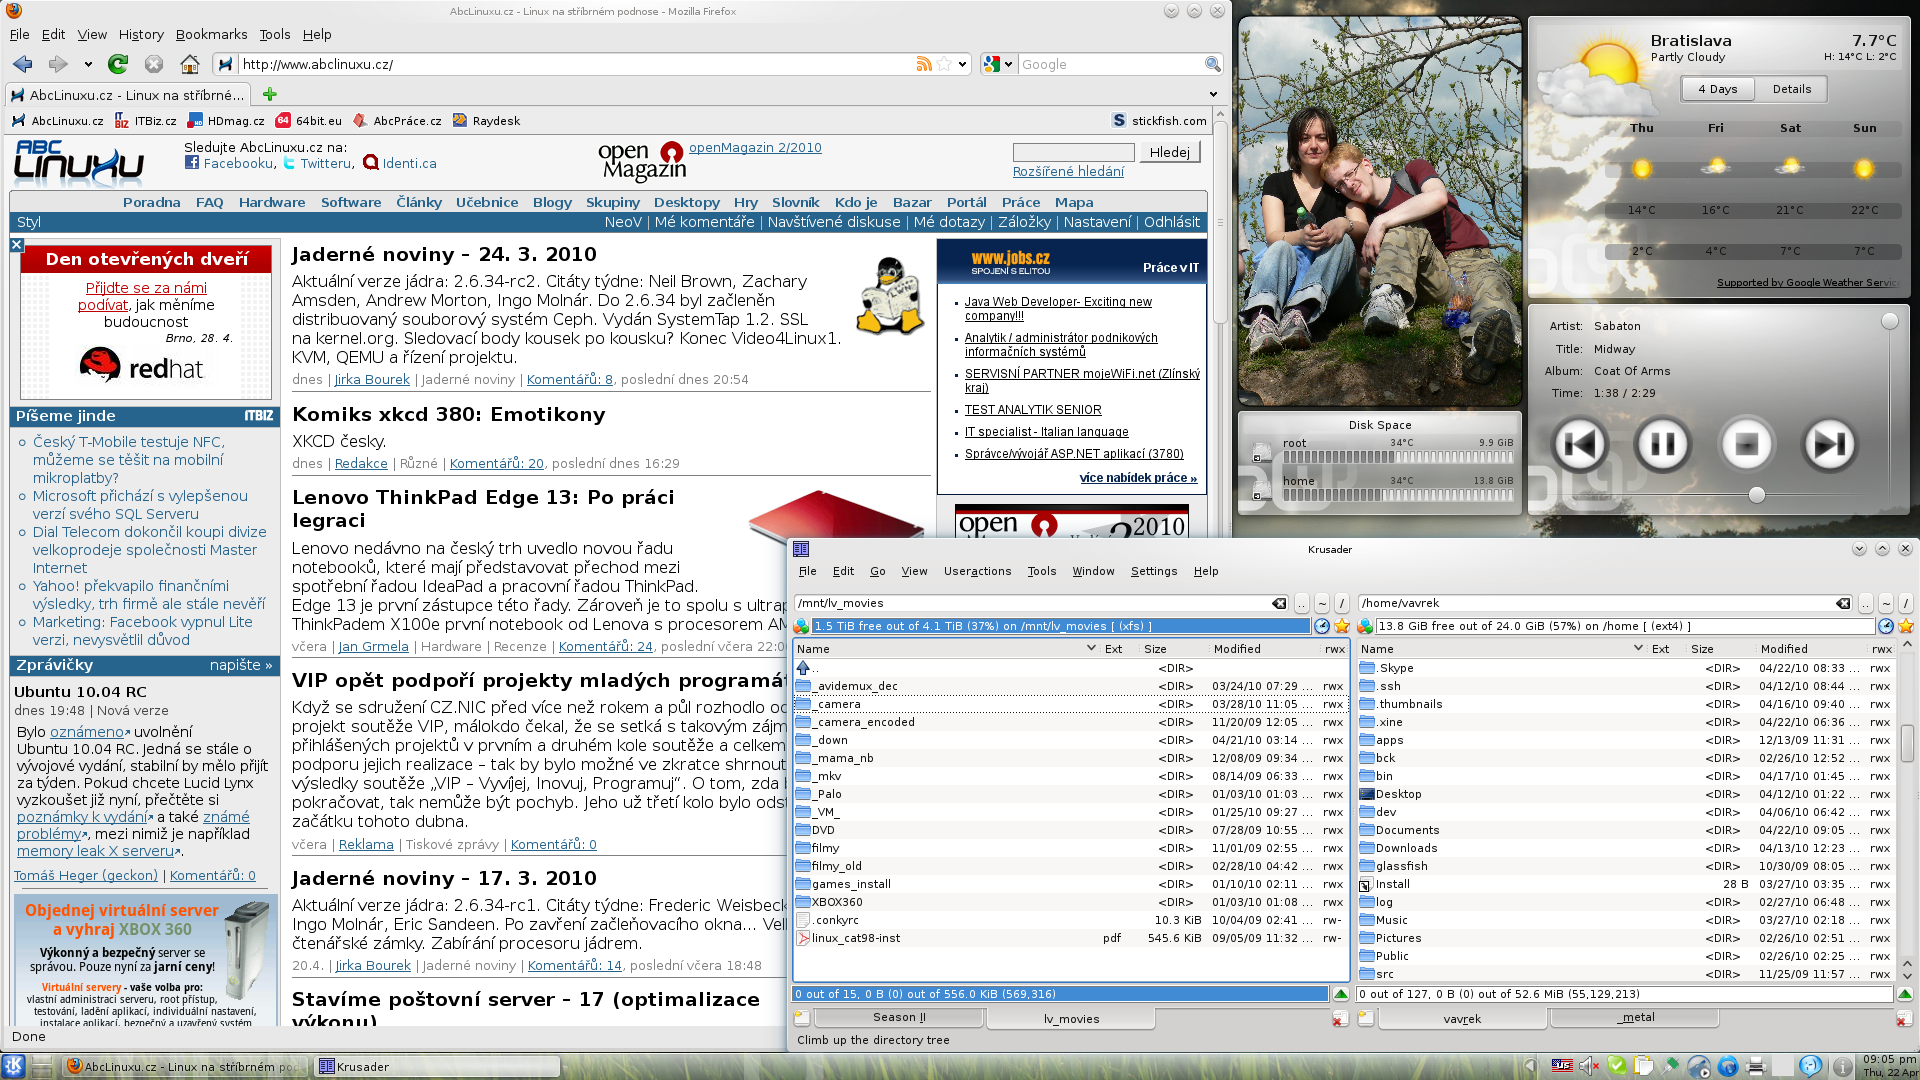Skip to next track in music widget
Screen dimensions: 1920x1080
(1829, 444)
